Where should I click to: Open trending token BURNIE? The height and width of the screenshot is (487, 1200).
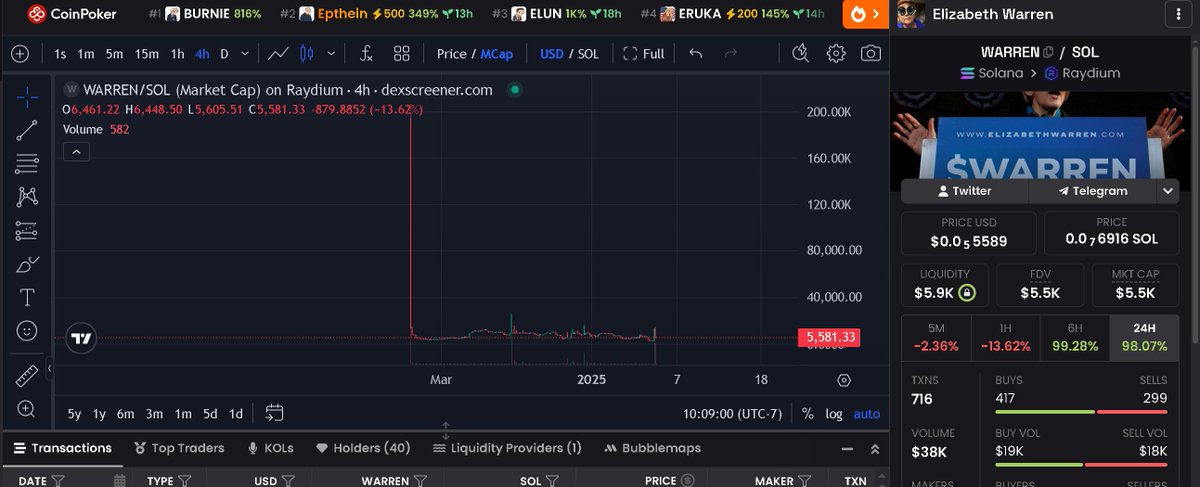204,14
